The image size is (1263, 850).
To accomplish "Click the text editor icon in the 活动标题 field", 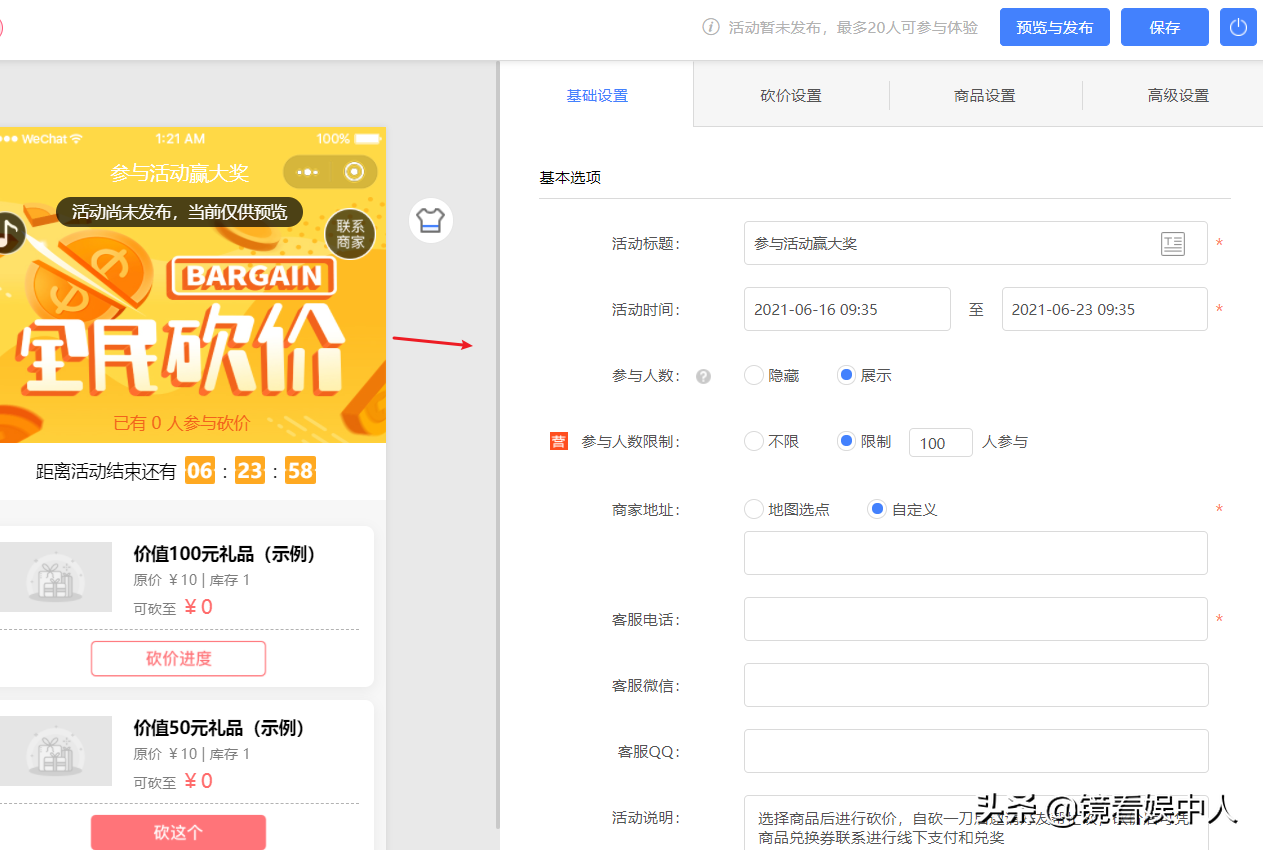I will click(1173, 243).
